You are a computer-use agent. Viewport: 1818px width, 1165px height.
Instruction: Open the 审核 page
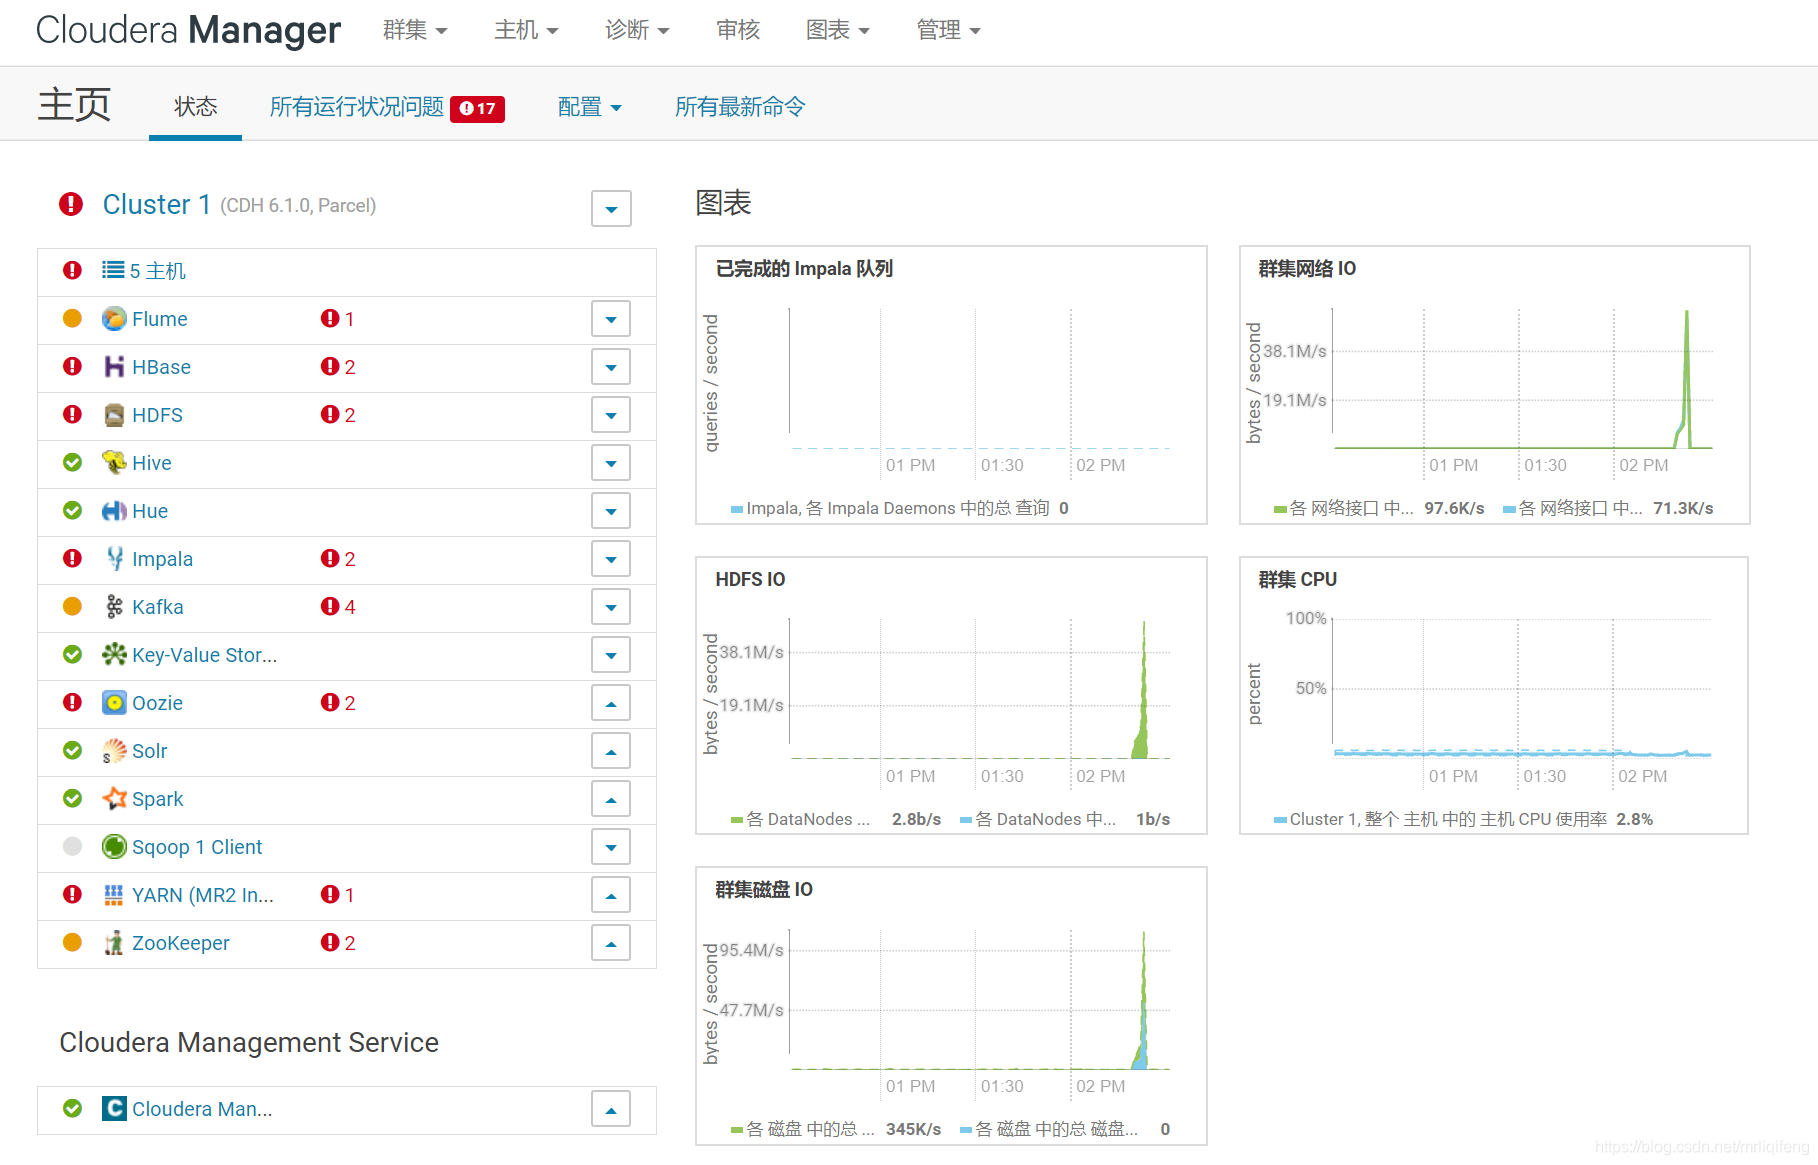point(738,31)
